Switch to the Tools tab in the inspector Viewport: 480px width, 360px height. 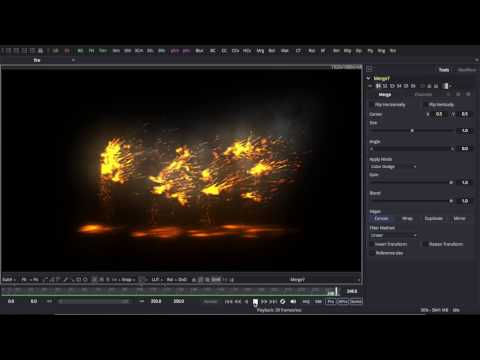[x=444, y=70]
